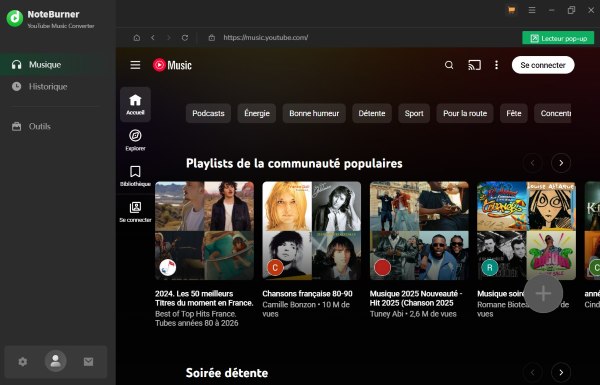Toggle the YouTube Music guide hamburger menu
This screenshot has height=385, width=600.
135,65
